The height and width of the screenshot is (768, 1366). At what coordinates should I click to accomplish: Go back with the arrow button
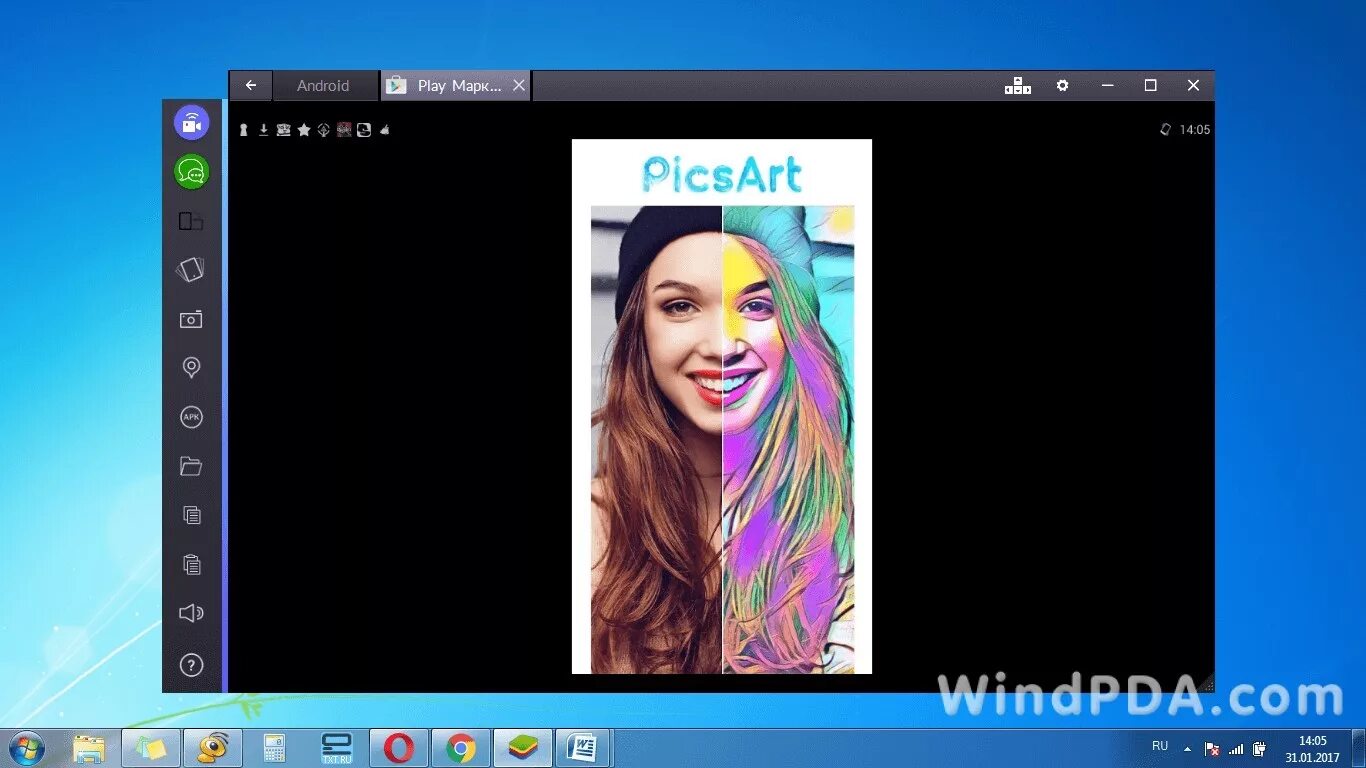pos(251,86)
